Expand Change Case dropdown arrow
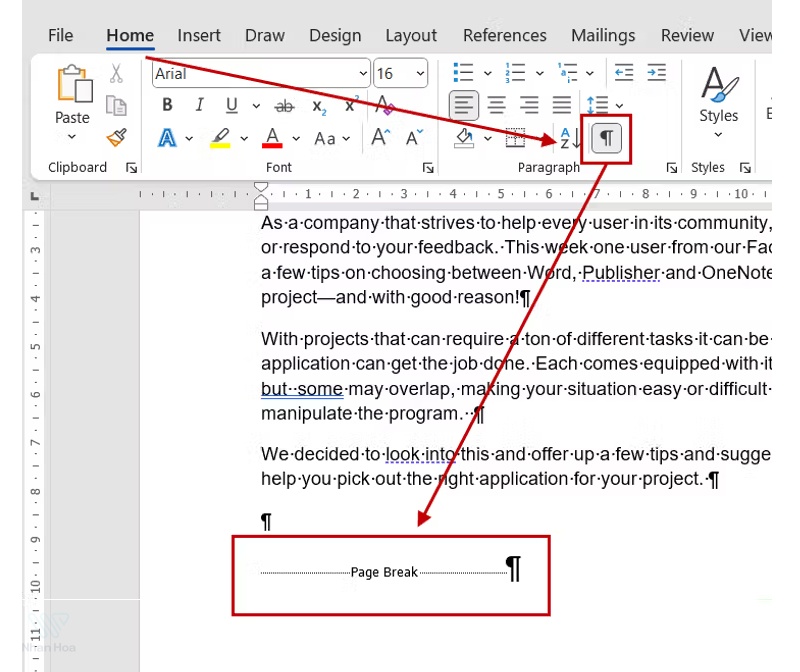 [x=346, y=138]
